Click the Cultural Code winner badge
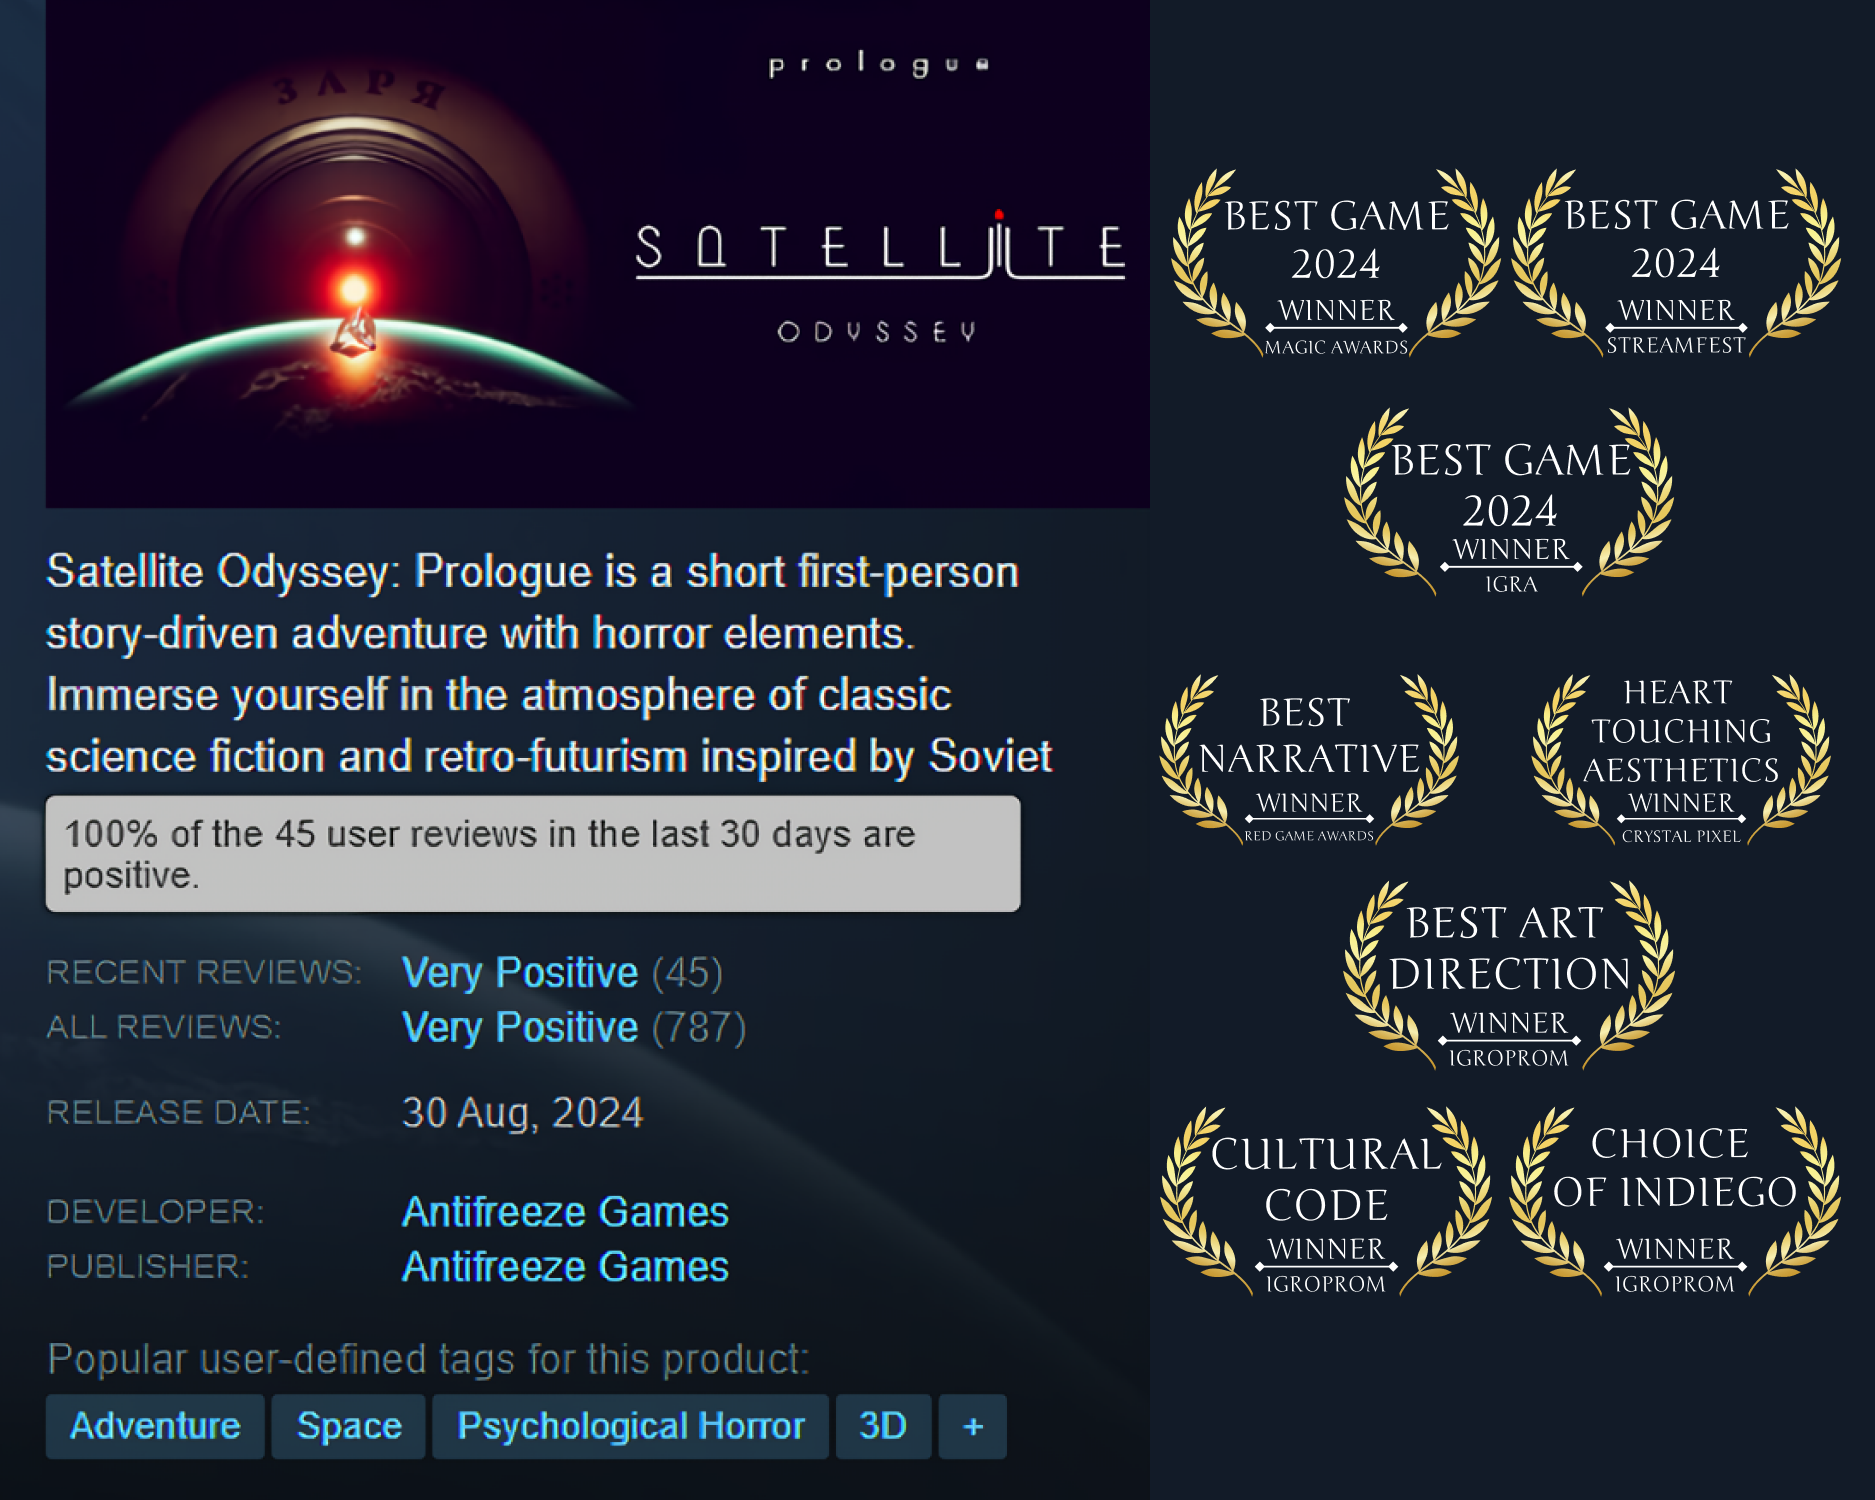Viewport: 1875px width, 1500px height. (1326, 1202)
